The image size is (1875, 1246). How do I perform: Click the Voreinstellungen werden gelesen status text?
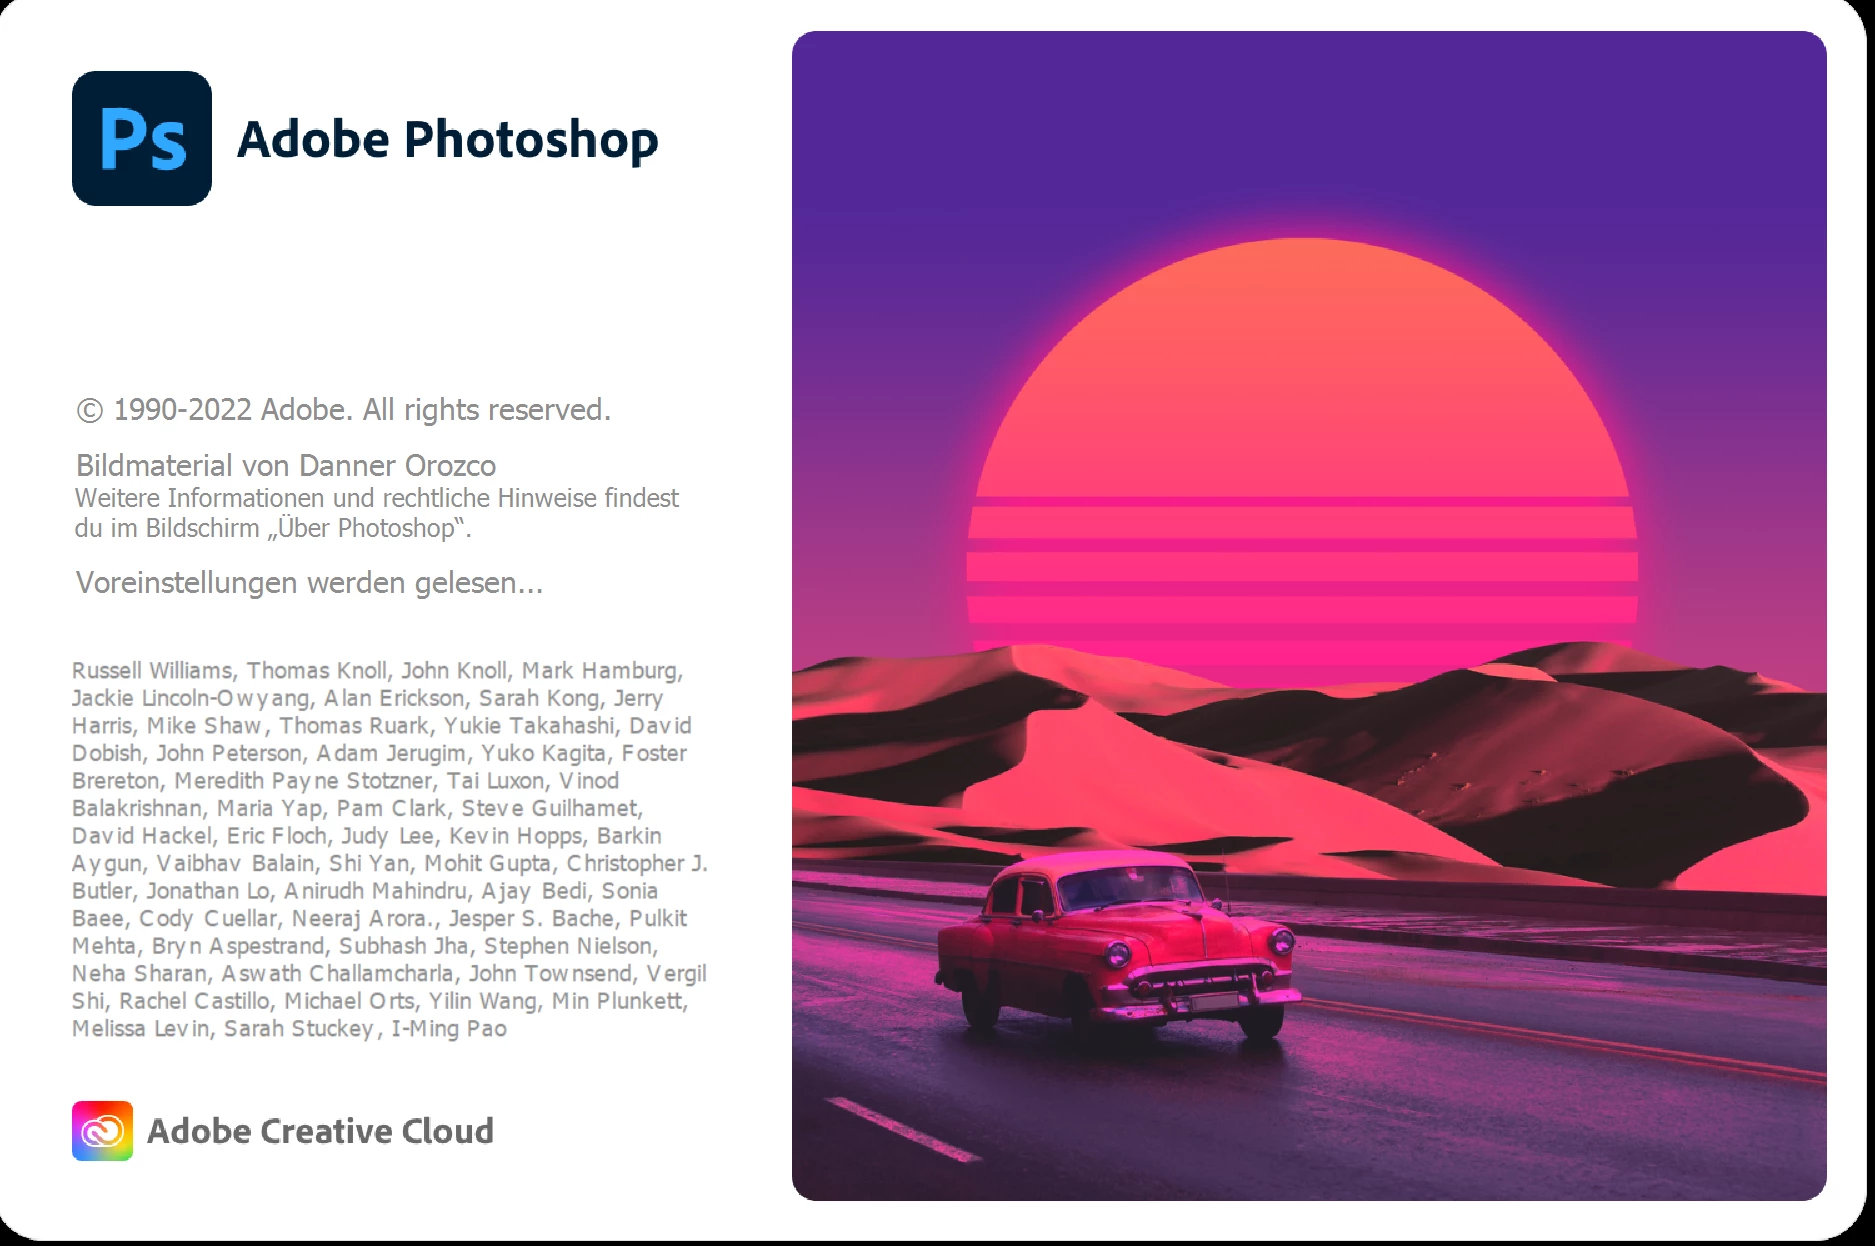pos(310,583)
